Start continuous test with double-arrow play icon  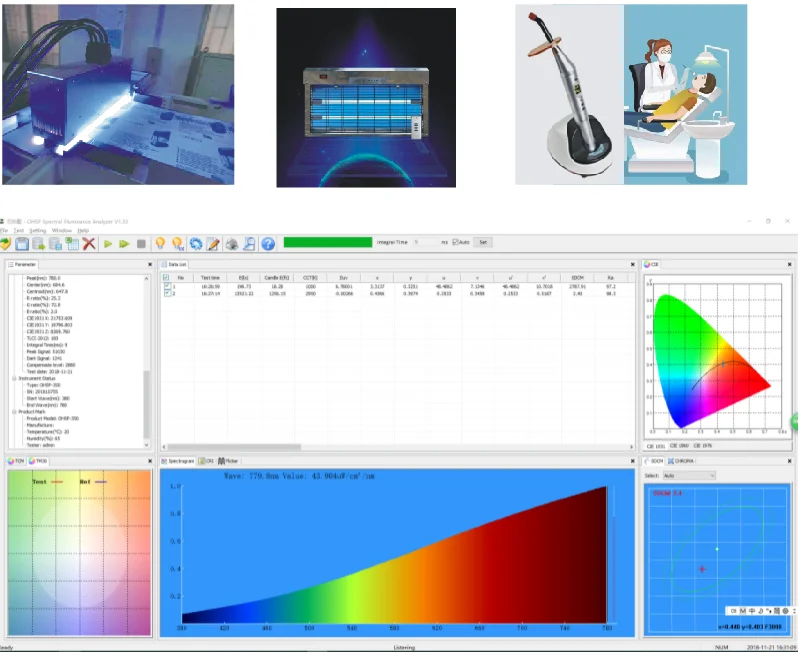[124, 244]
